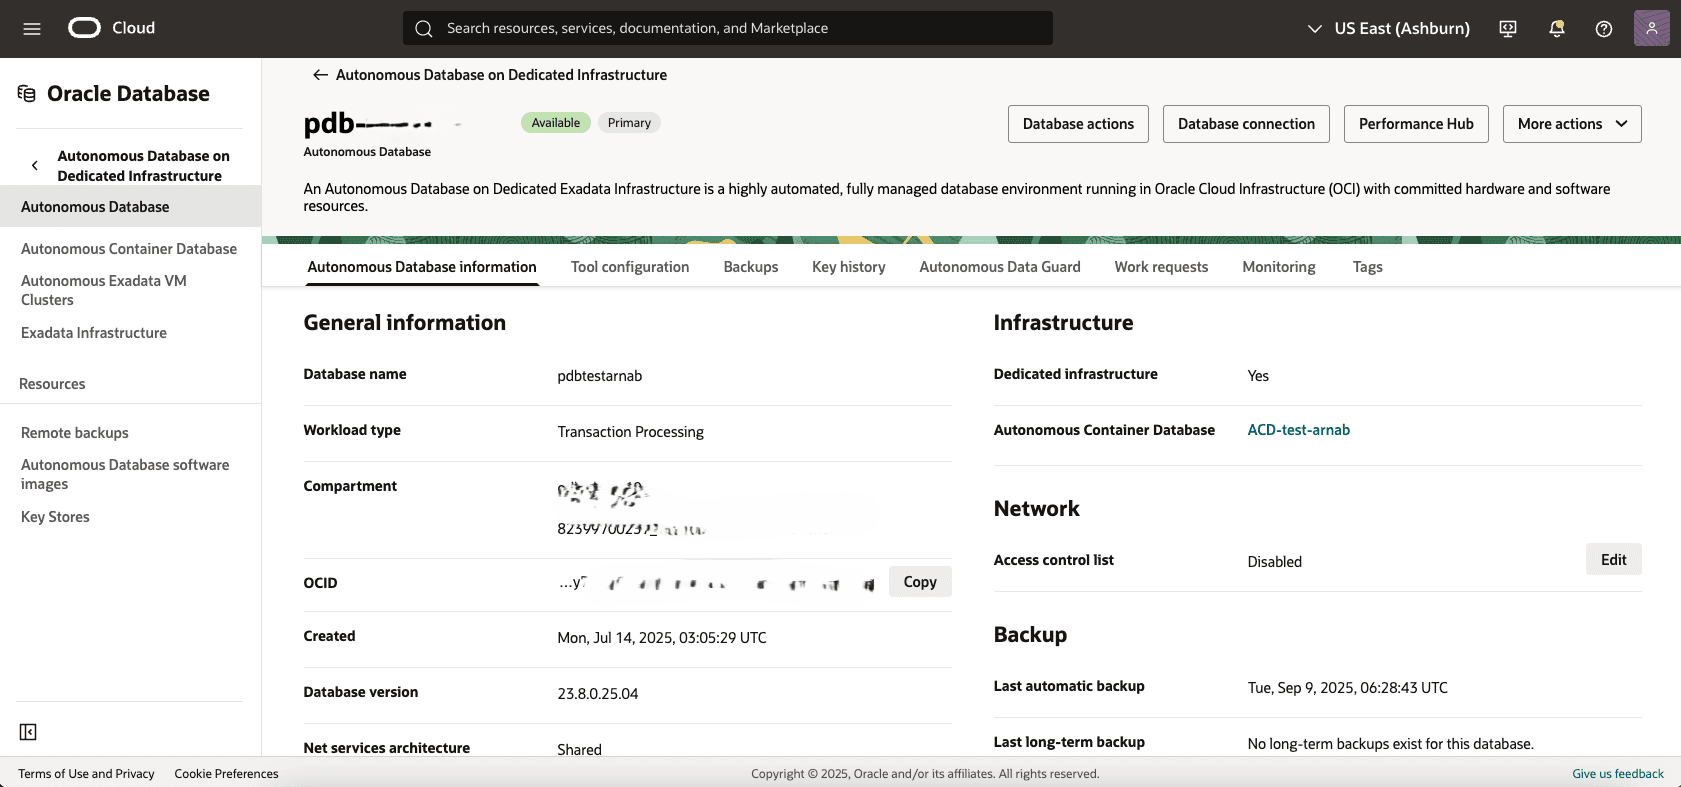Switch to the Monitoring tab

(x=1279, y=267)
